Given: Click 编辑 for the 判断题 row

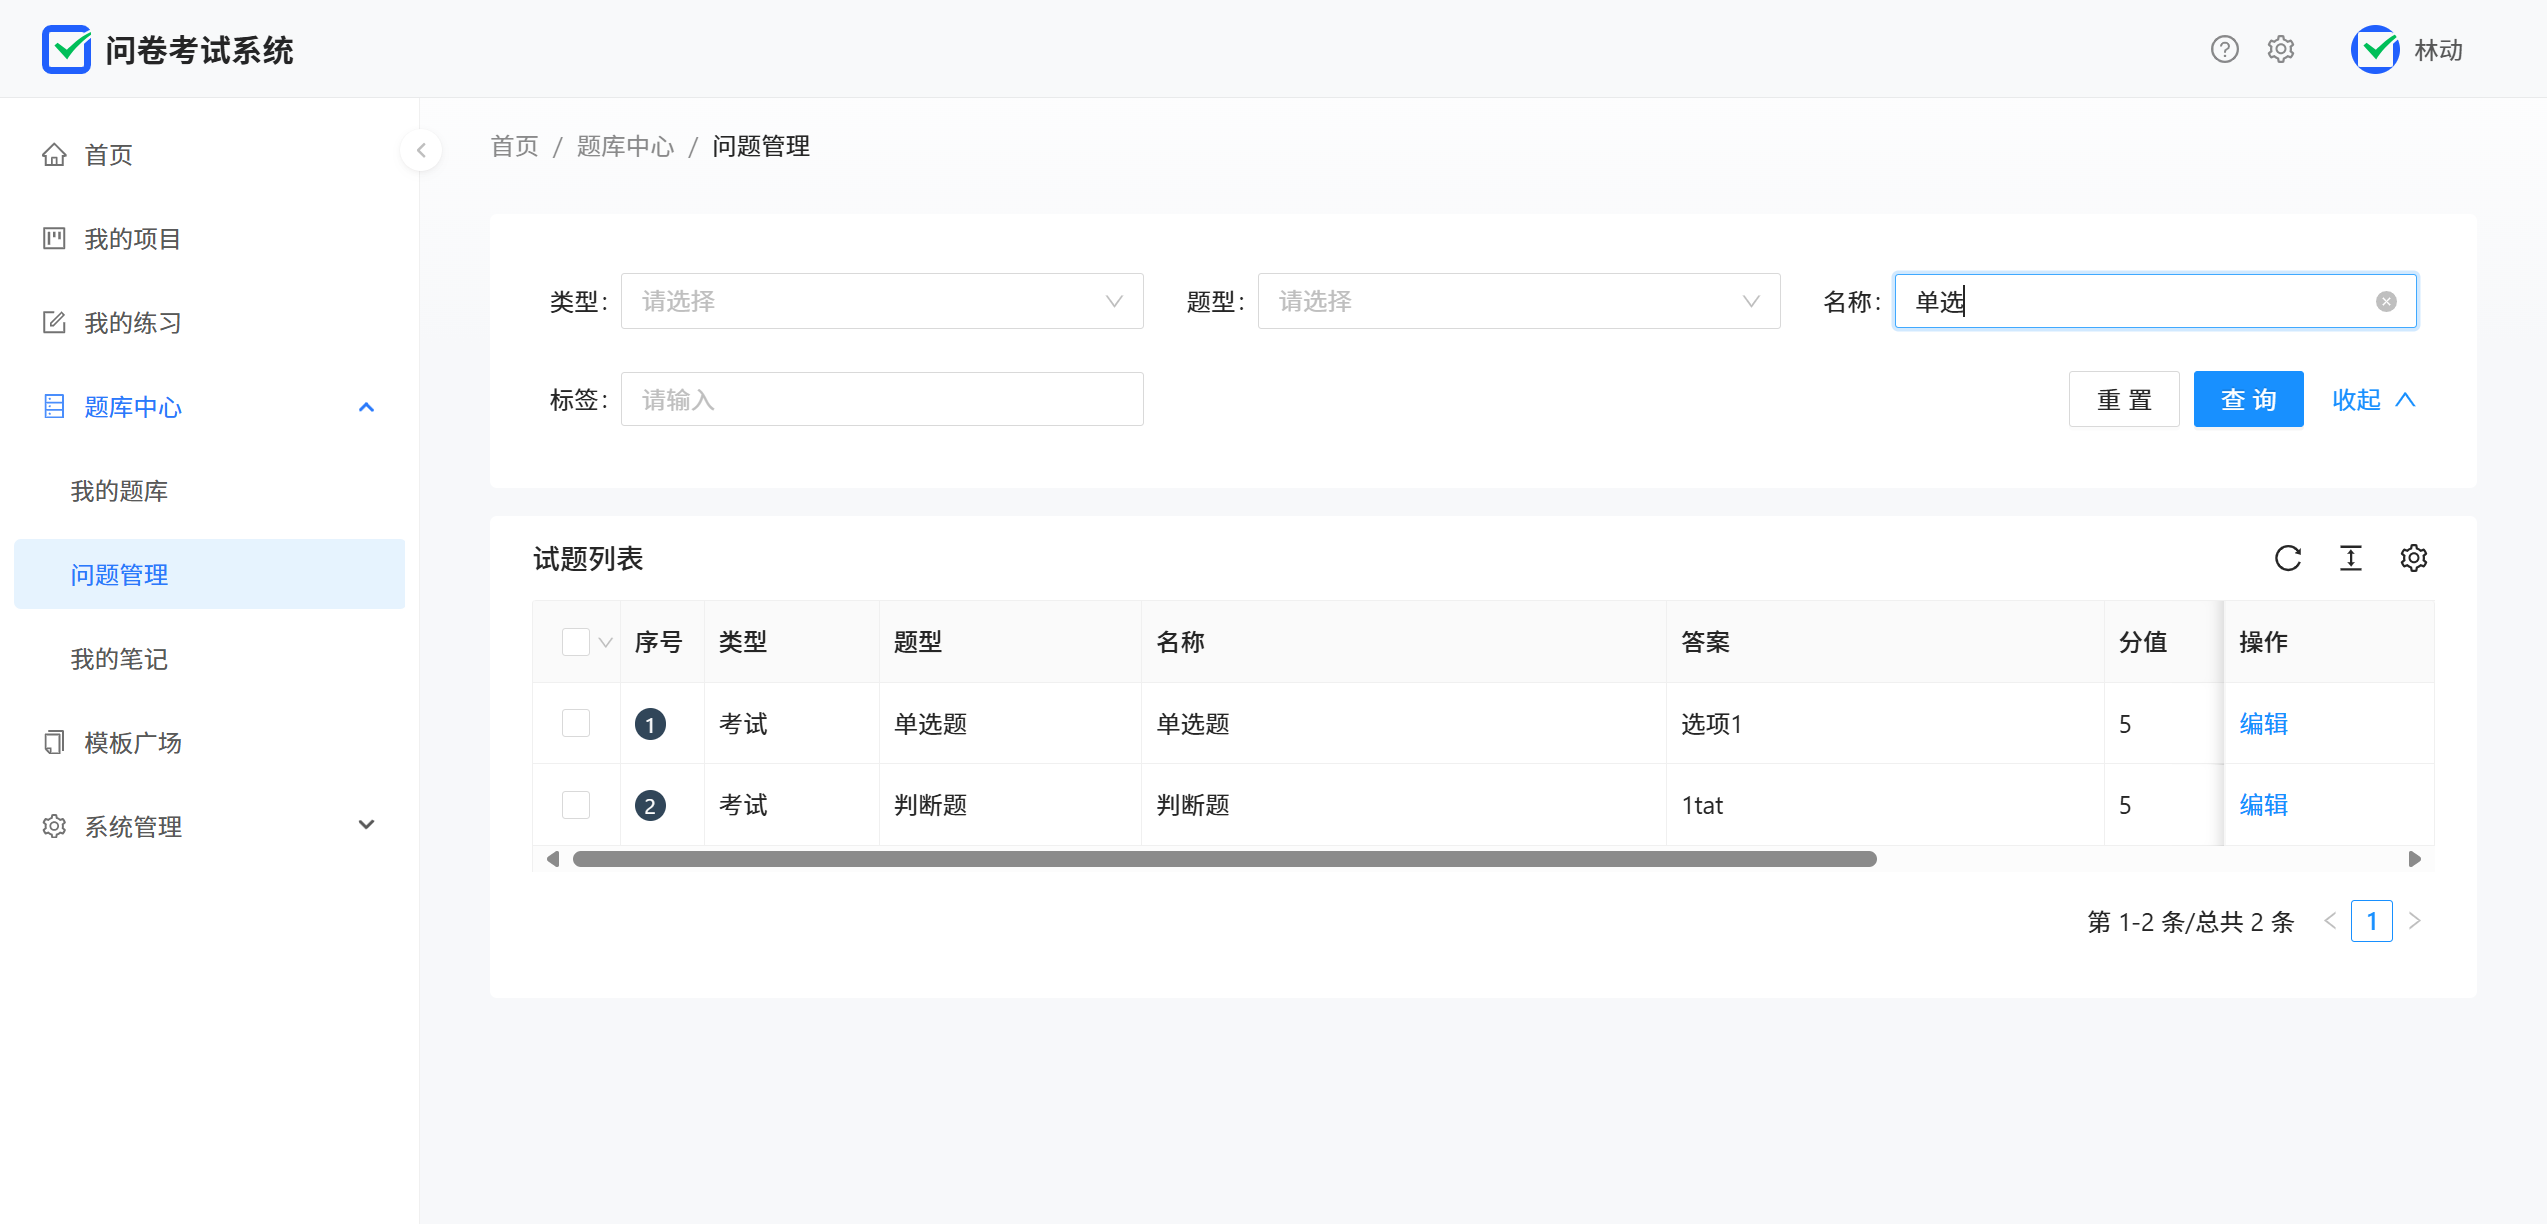Looking at the screenshot, I should (x=2263, y=805).
